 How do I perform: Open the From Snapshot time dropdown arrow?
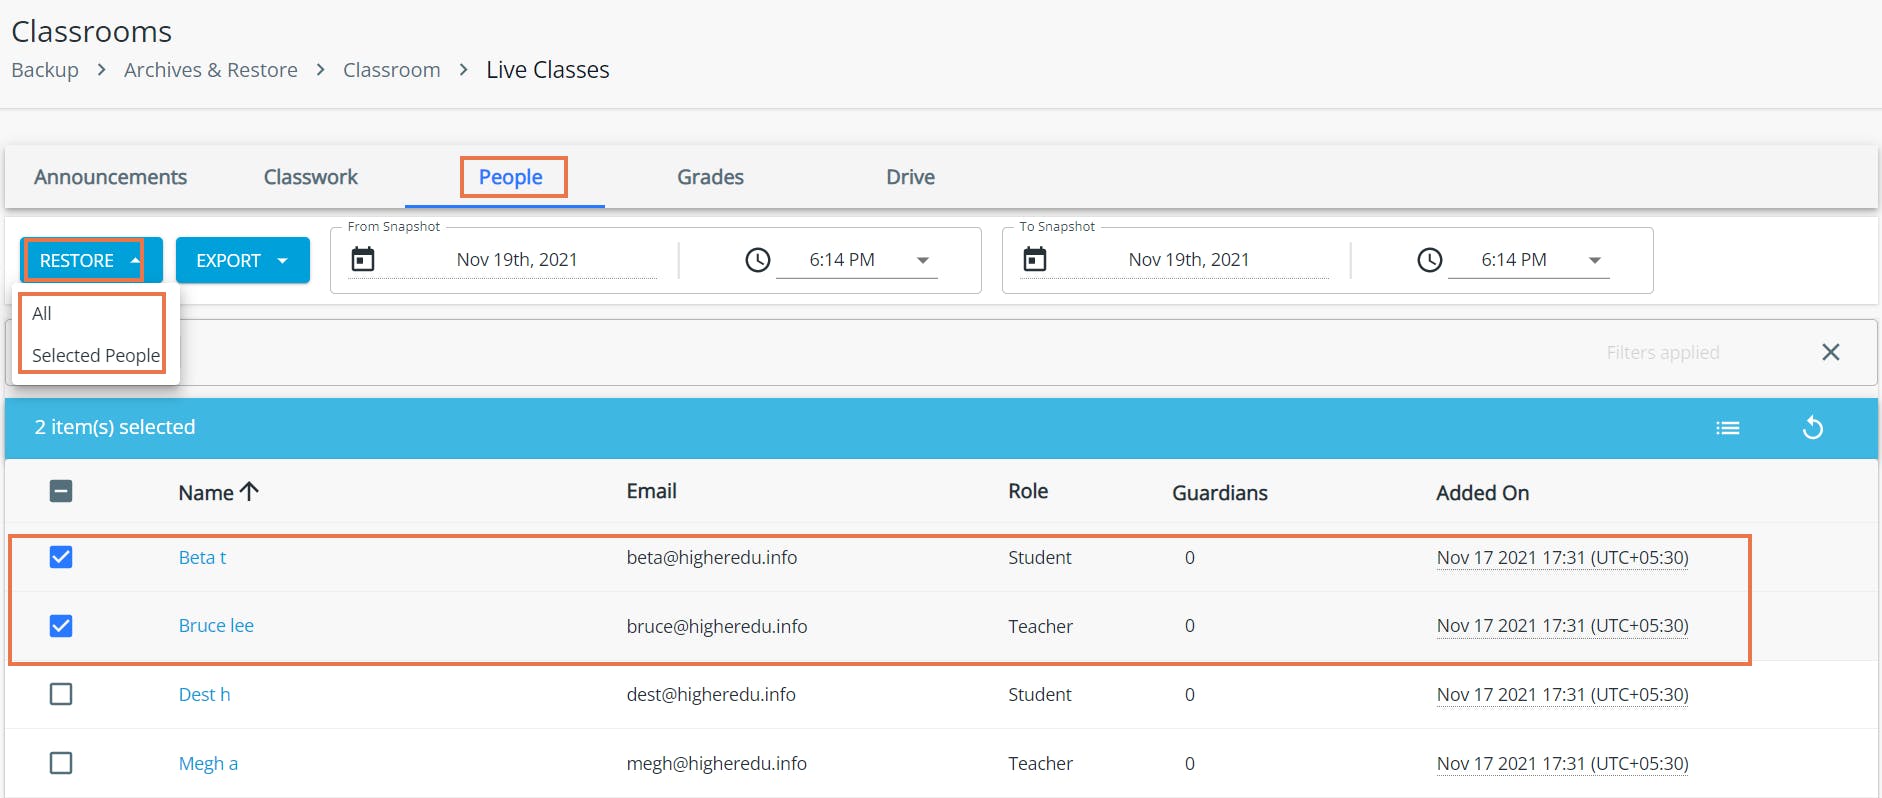(923, 260)
